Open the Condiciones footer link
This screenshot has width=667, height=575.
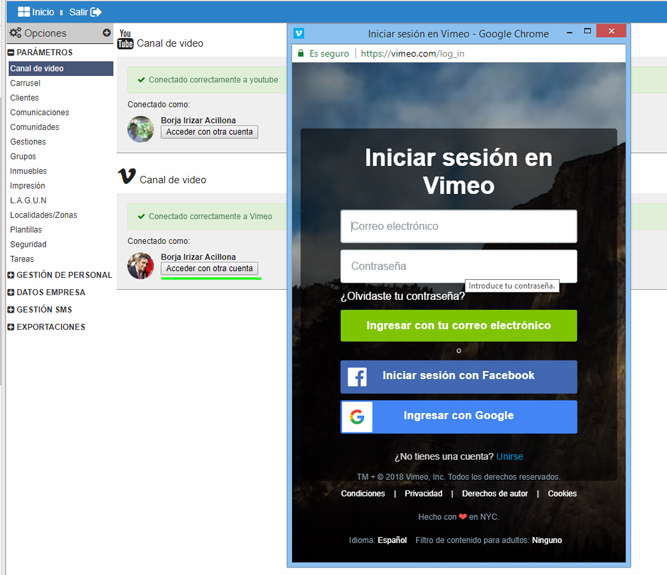(363, 493)
